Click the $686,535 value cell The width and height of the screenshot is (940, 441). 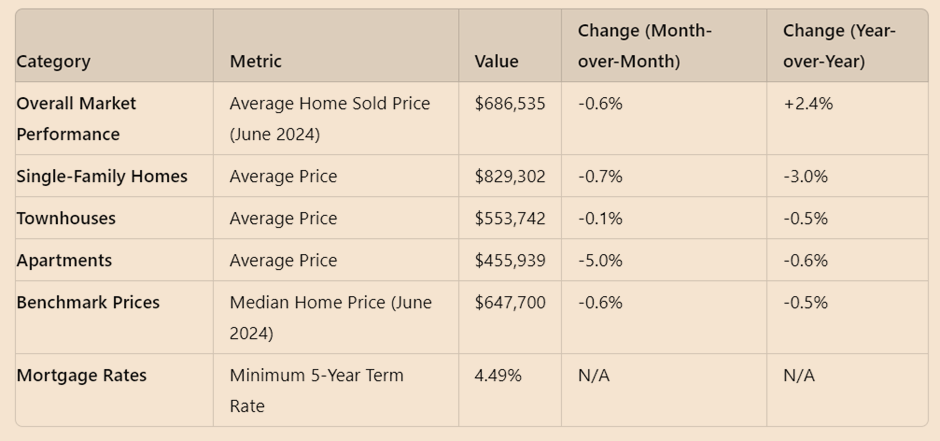point(510,103)
